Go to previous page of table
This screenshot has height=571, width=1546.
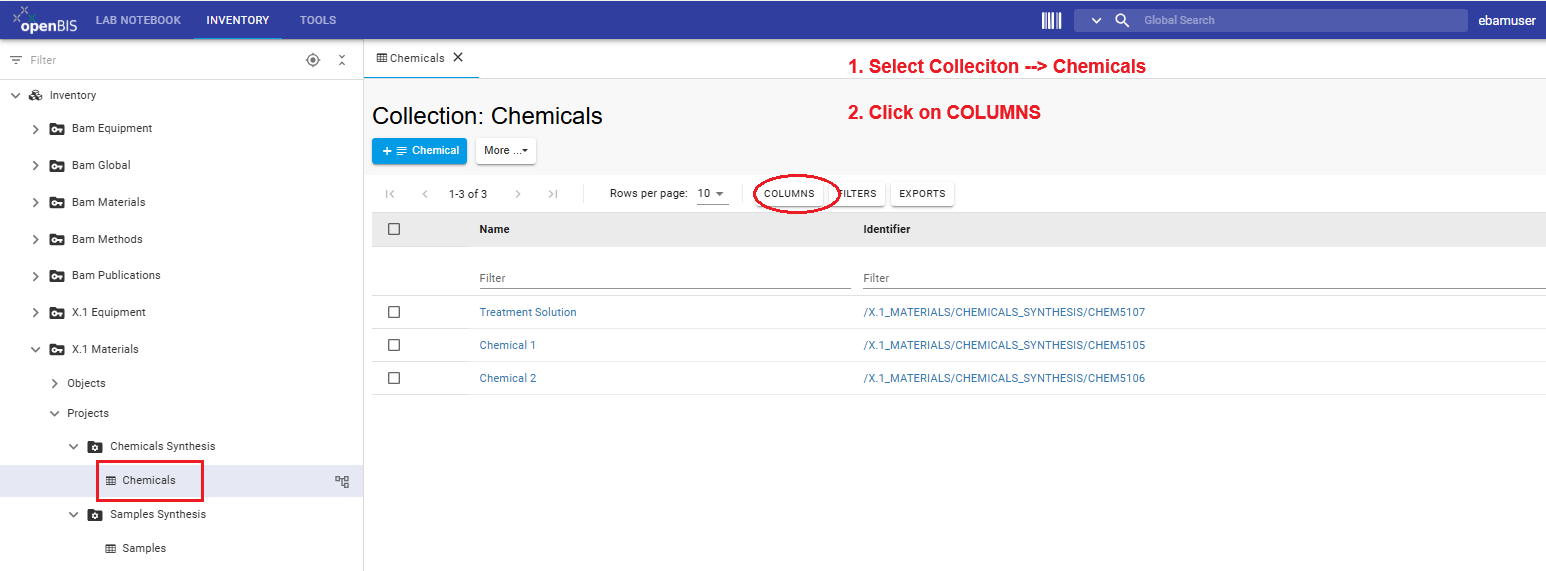(425, 194)
